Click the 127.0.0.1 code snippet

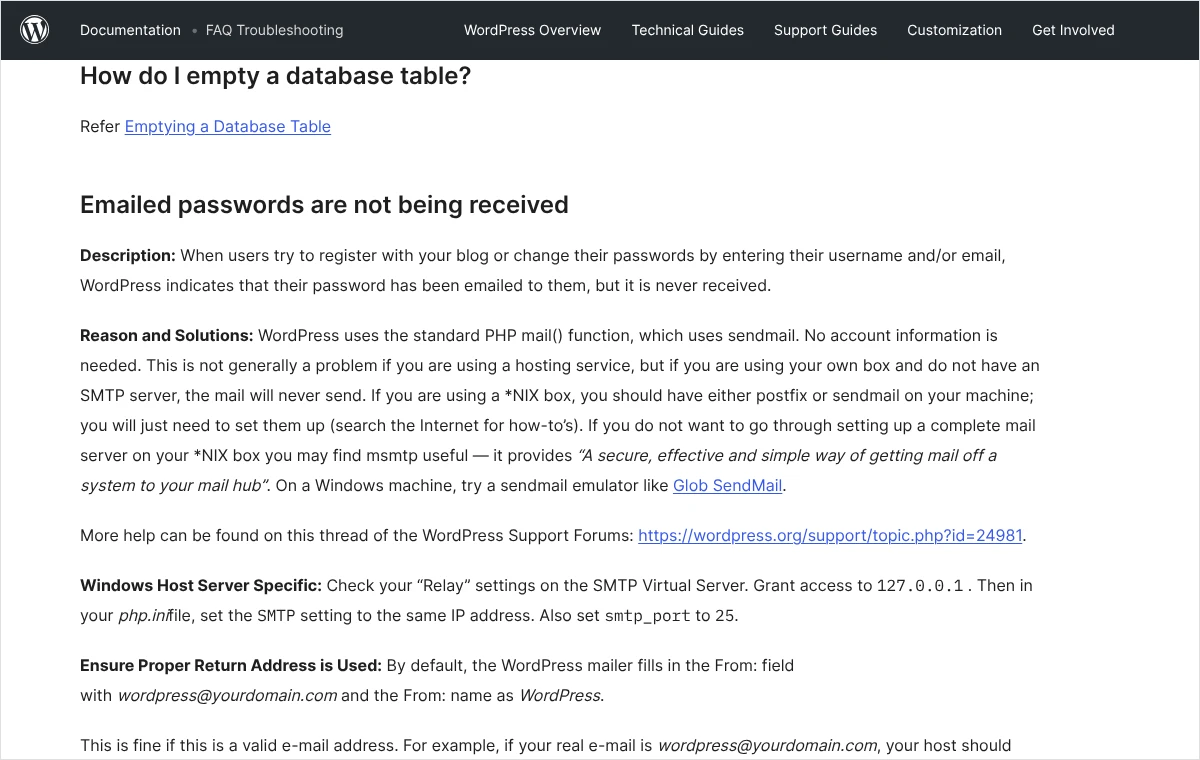(920, 586)
